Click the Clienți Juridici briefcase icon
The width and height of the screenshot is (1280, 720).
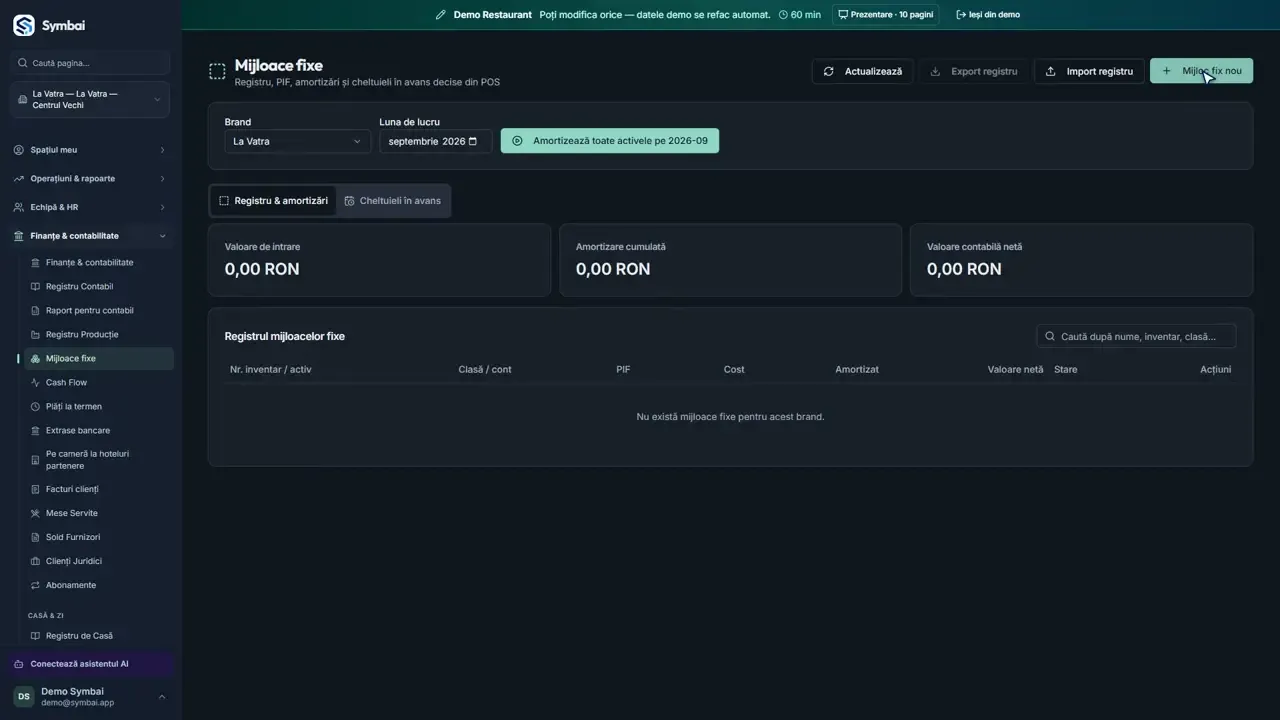pyautogui.click(x=36, y=562)
